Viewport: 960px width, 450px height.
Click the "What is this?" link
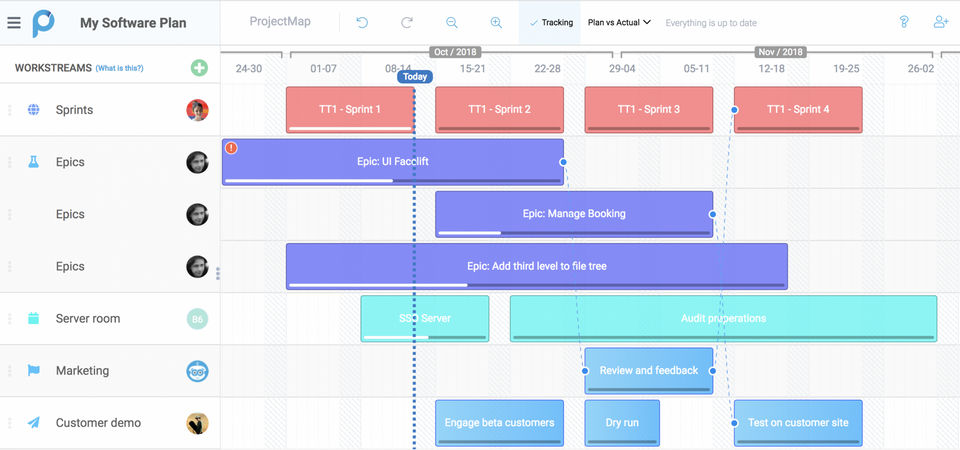tap(119, 68)
